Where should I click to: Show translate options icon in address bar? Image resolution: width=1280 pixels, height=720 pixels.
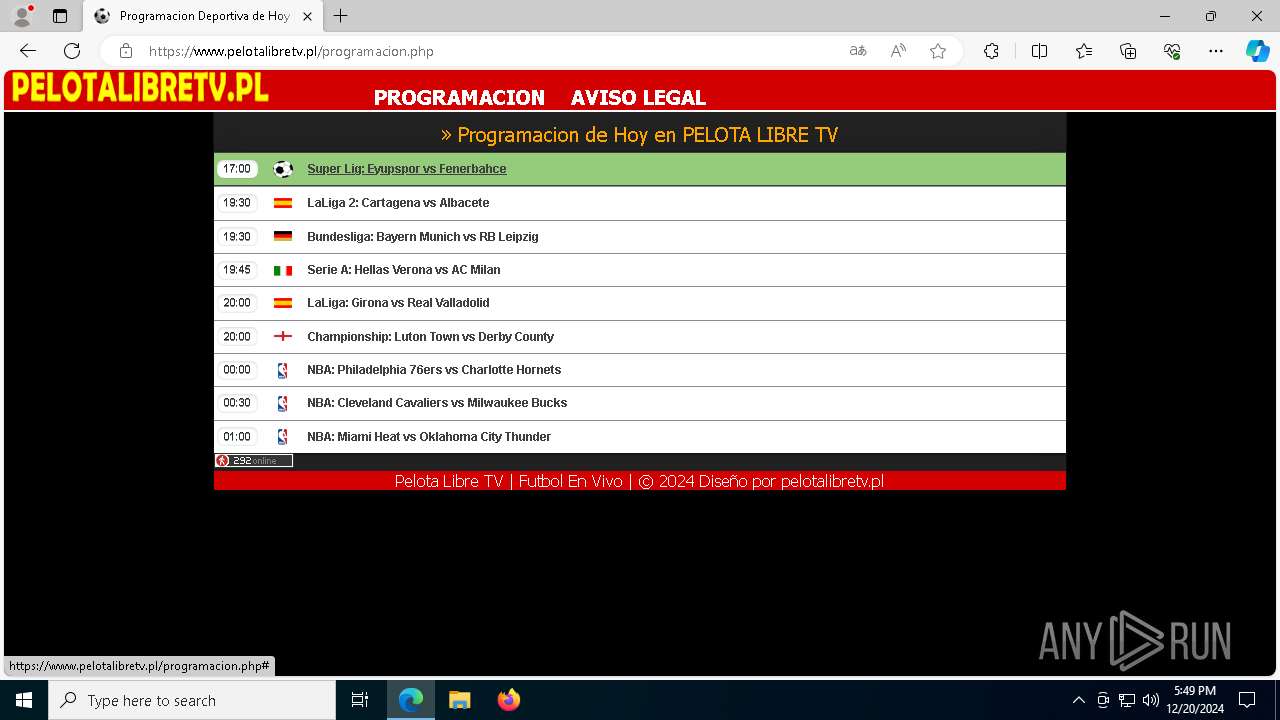(858, 51)
